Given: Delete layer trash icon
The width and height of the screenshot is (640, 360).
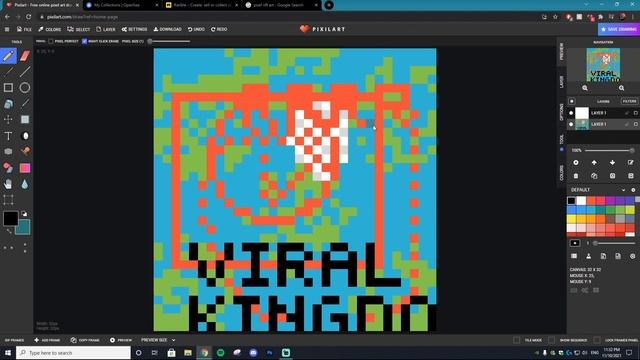Looking at the screenshot, I should 576,176.
